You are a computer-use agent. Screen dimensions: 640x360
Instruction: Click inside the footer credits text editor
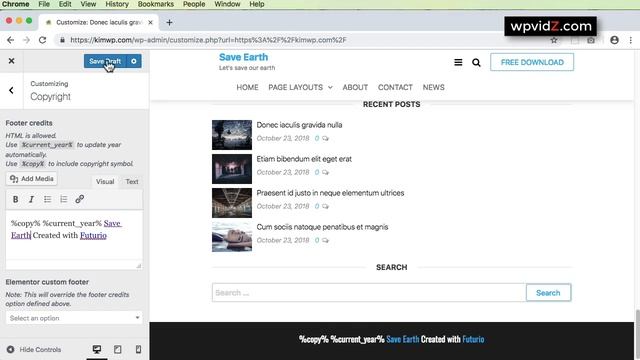(x=74, y=236)
